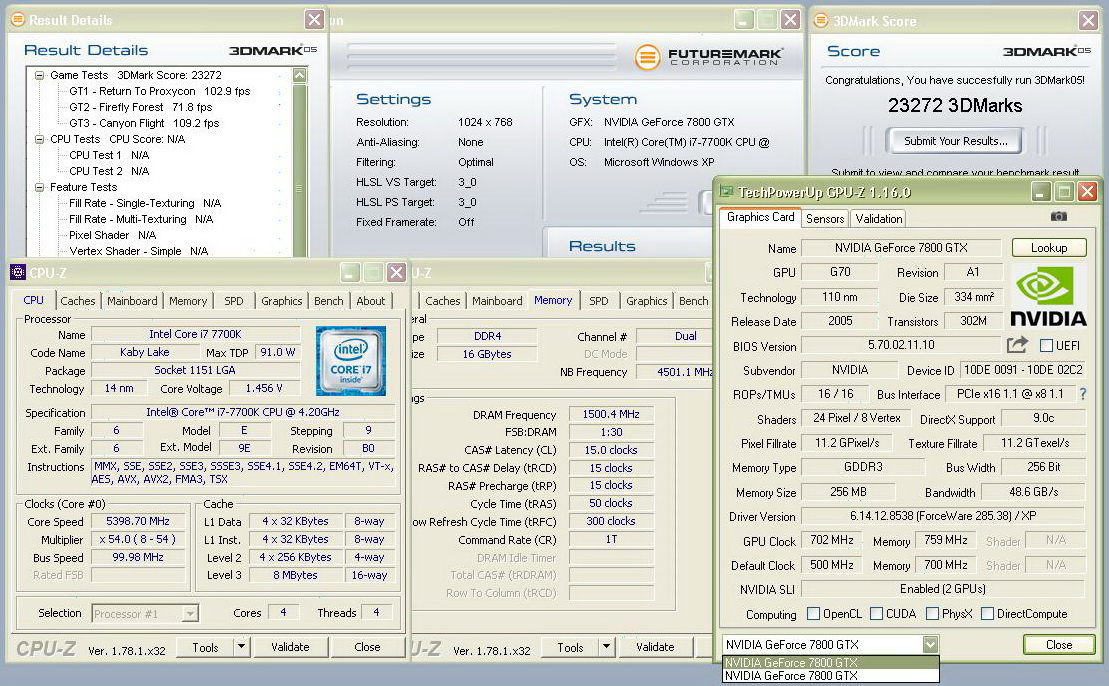Select the CPU Test 1 row
Screen dimensions: 1109x686
coord(109,155)
